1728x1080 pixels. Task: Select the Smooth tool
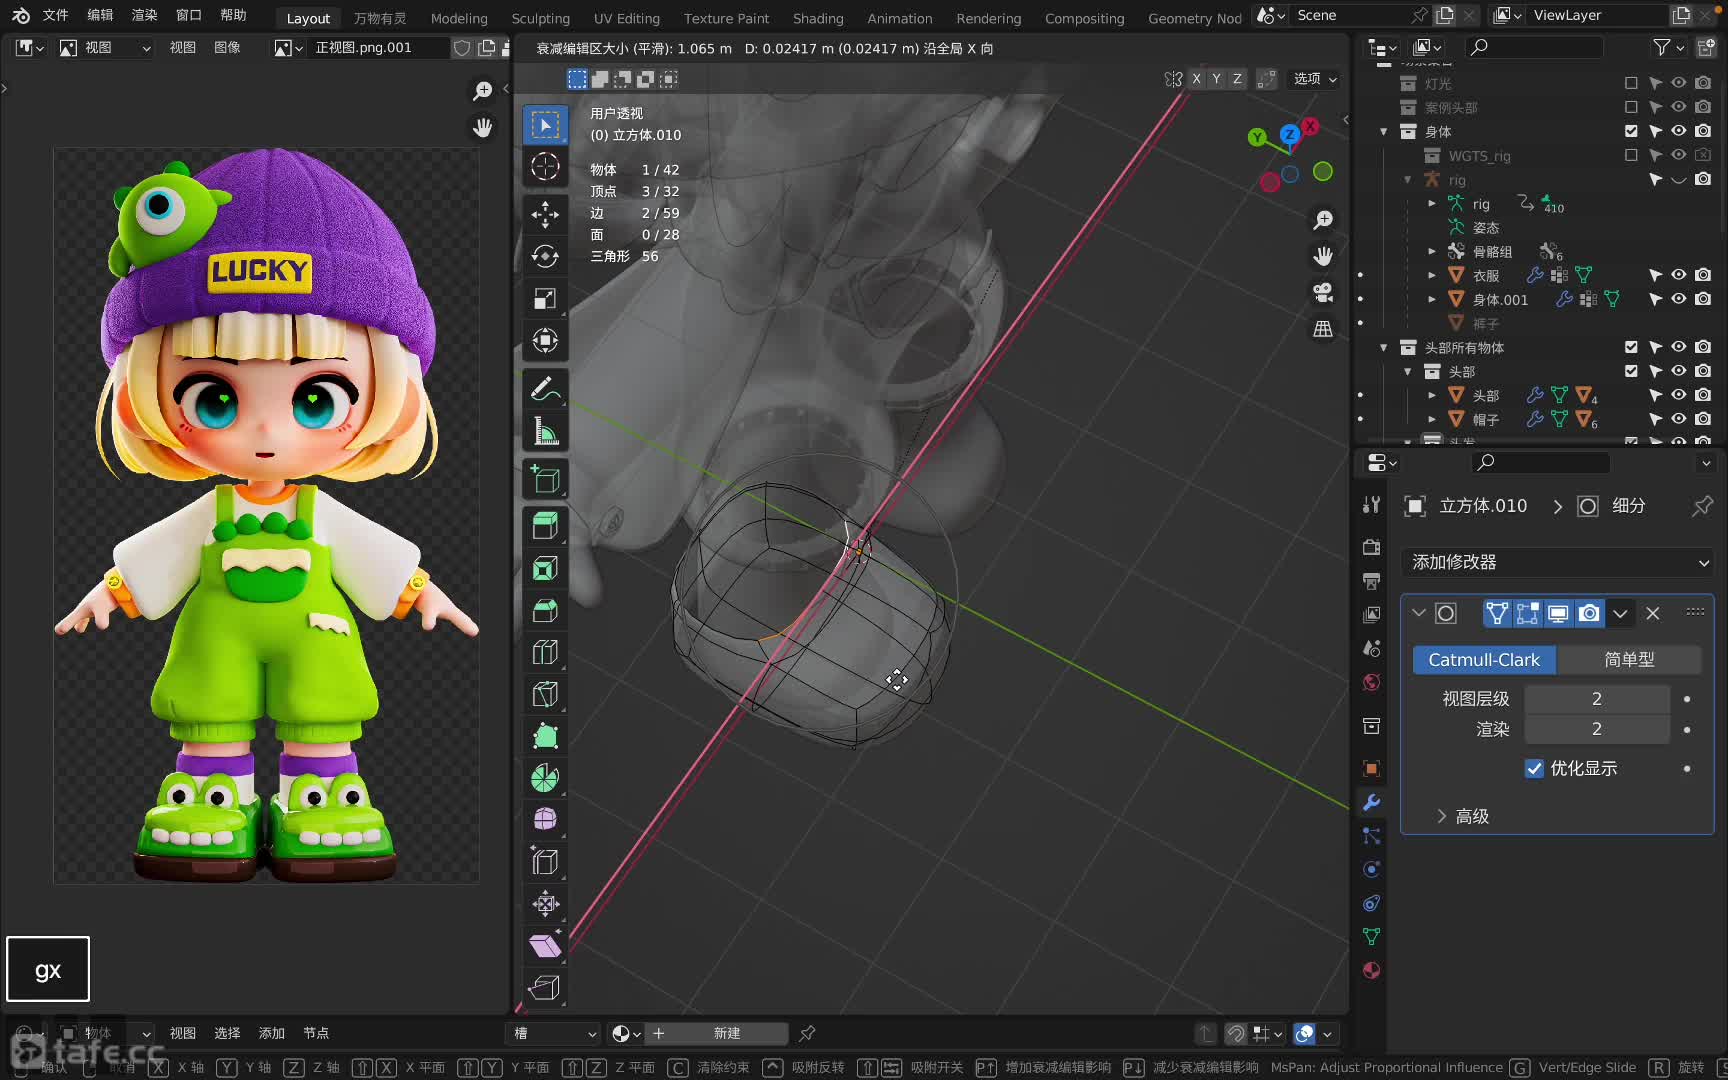click(545, 820)
